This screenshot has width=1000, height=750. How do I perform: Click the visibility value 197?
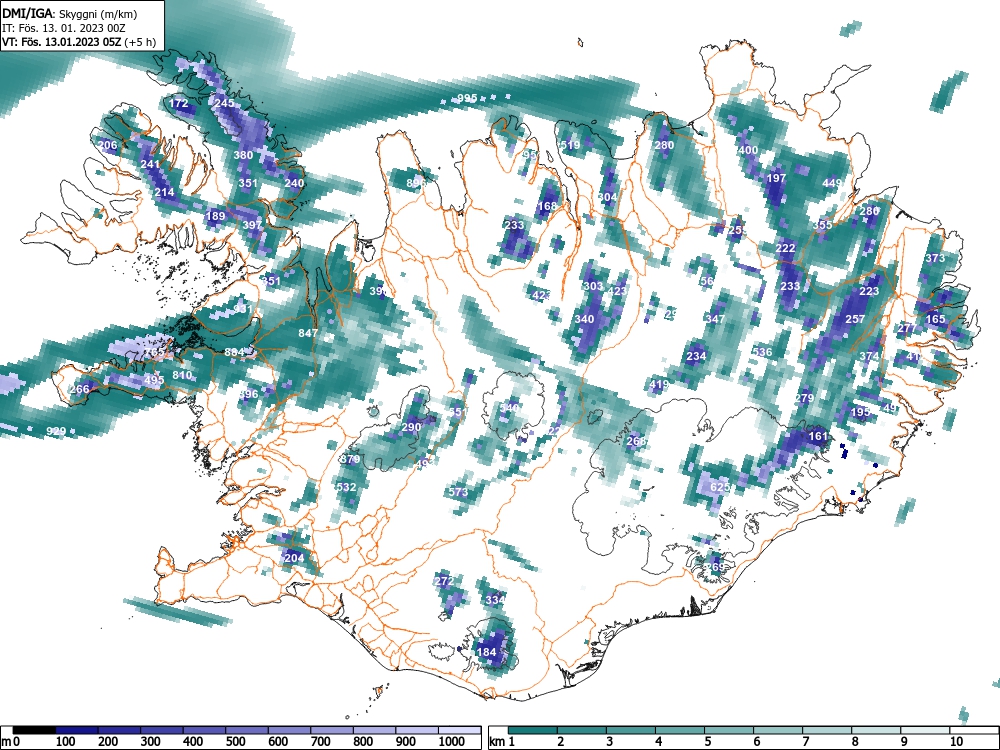(x=776, y=178)
